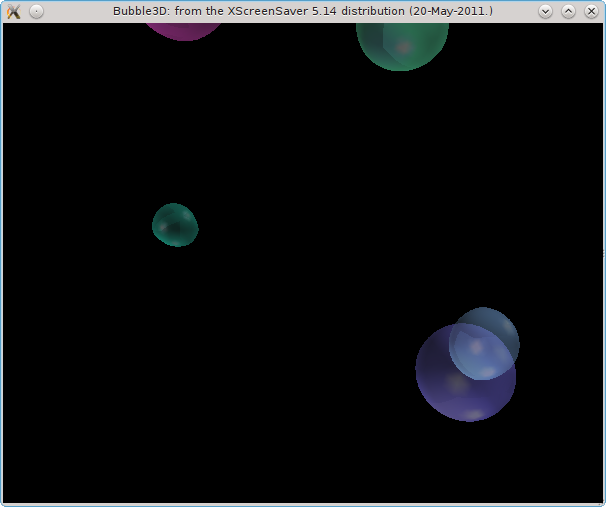
Task: Close the Bubble3D window
Action: tap(590, 11)
